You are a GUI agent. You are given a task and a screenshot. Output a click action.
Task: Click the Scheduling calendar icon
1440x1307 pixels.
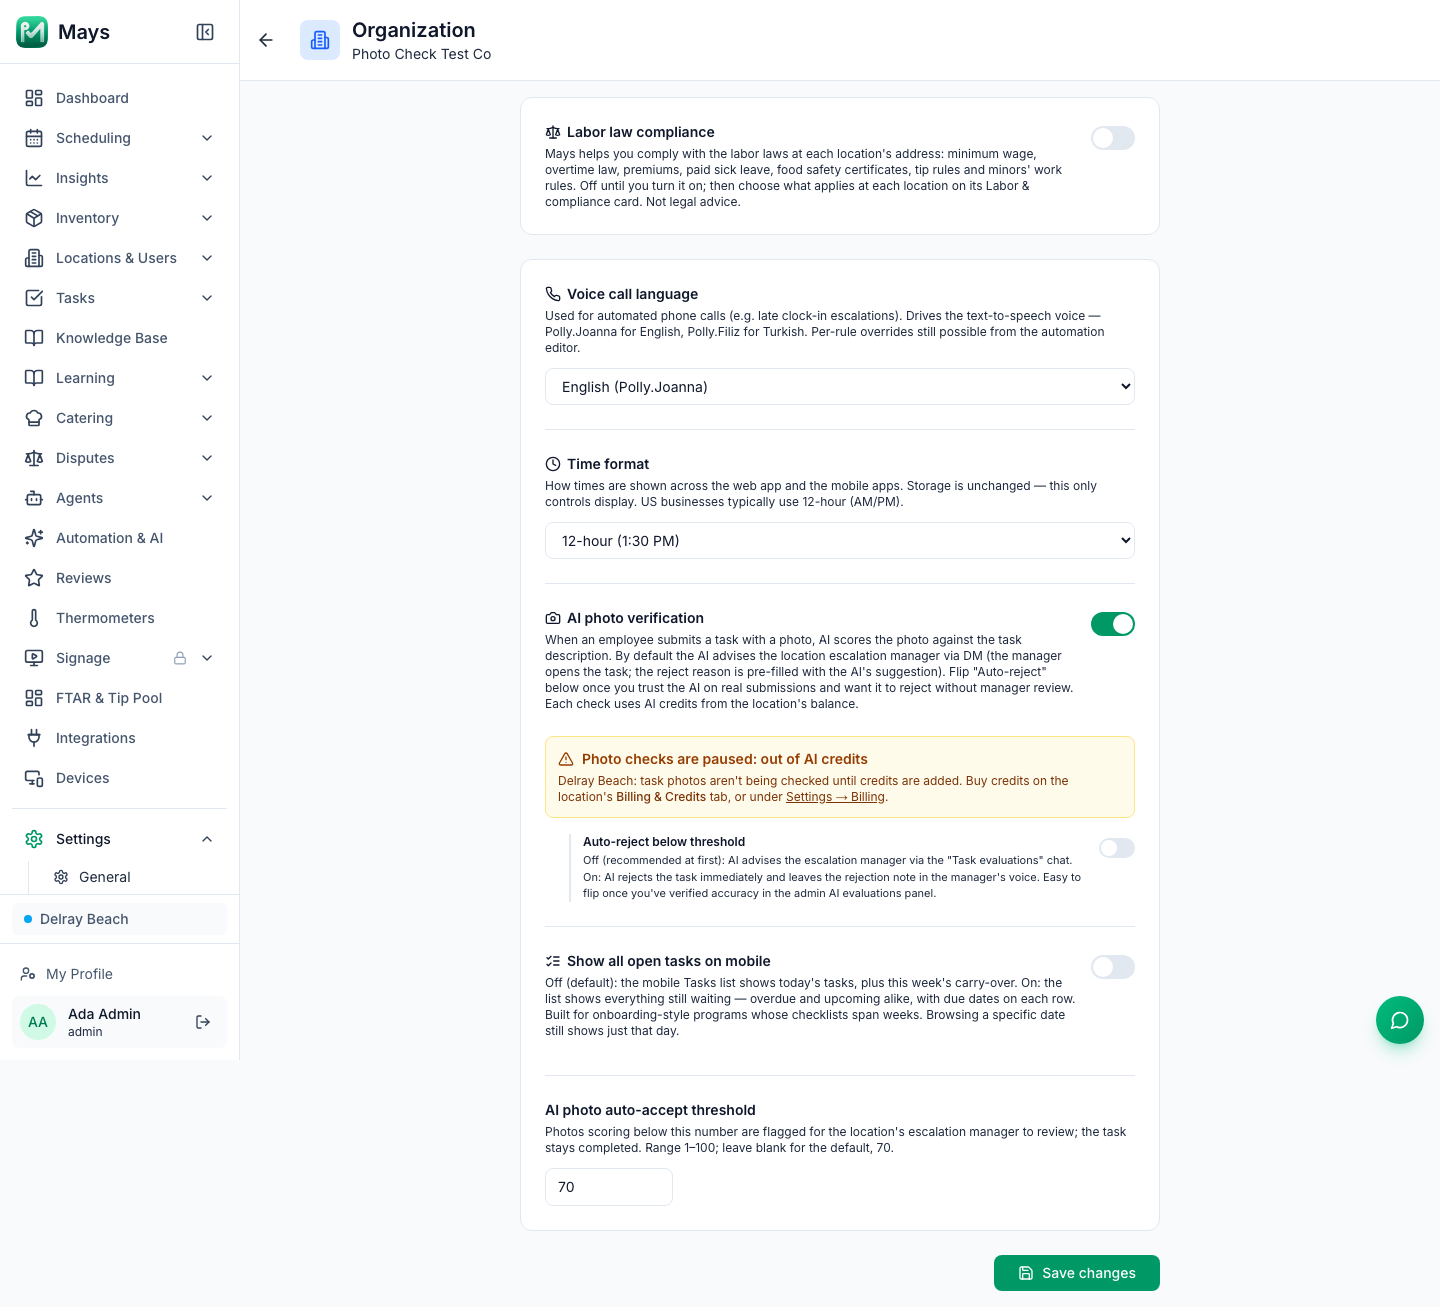[x=34, y=138]
